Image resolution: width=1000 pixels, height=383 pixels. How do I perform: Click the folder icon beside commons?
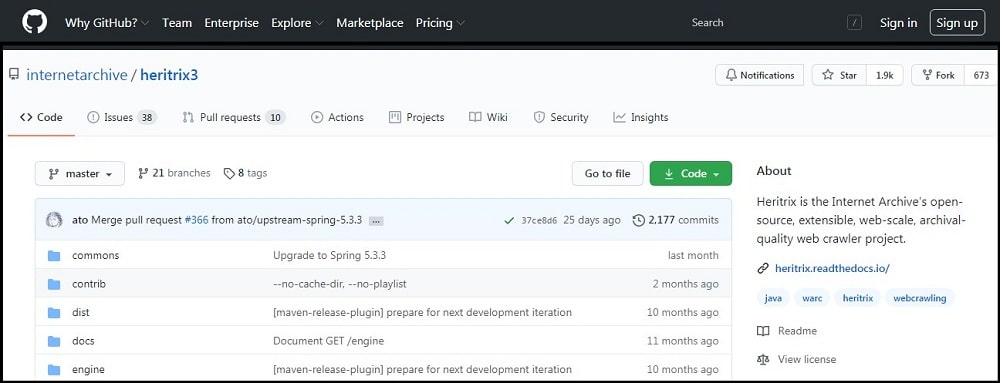click(x=54, y=256)
